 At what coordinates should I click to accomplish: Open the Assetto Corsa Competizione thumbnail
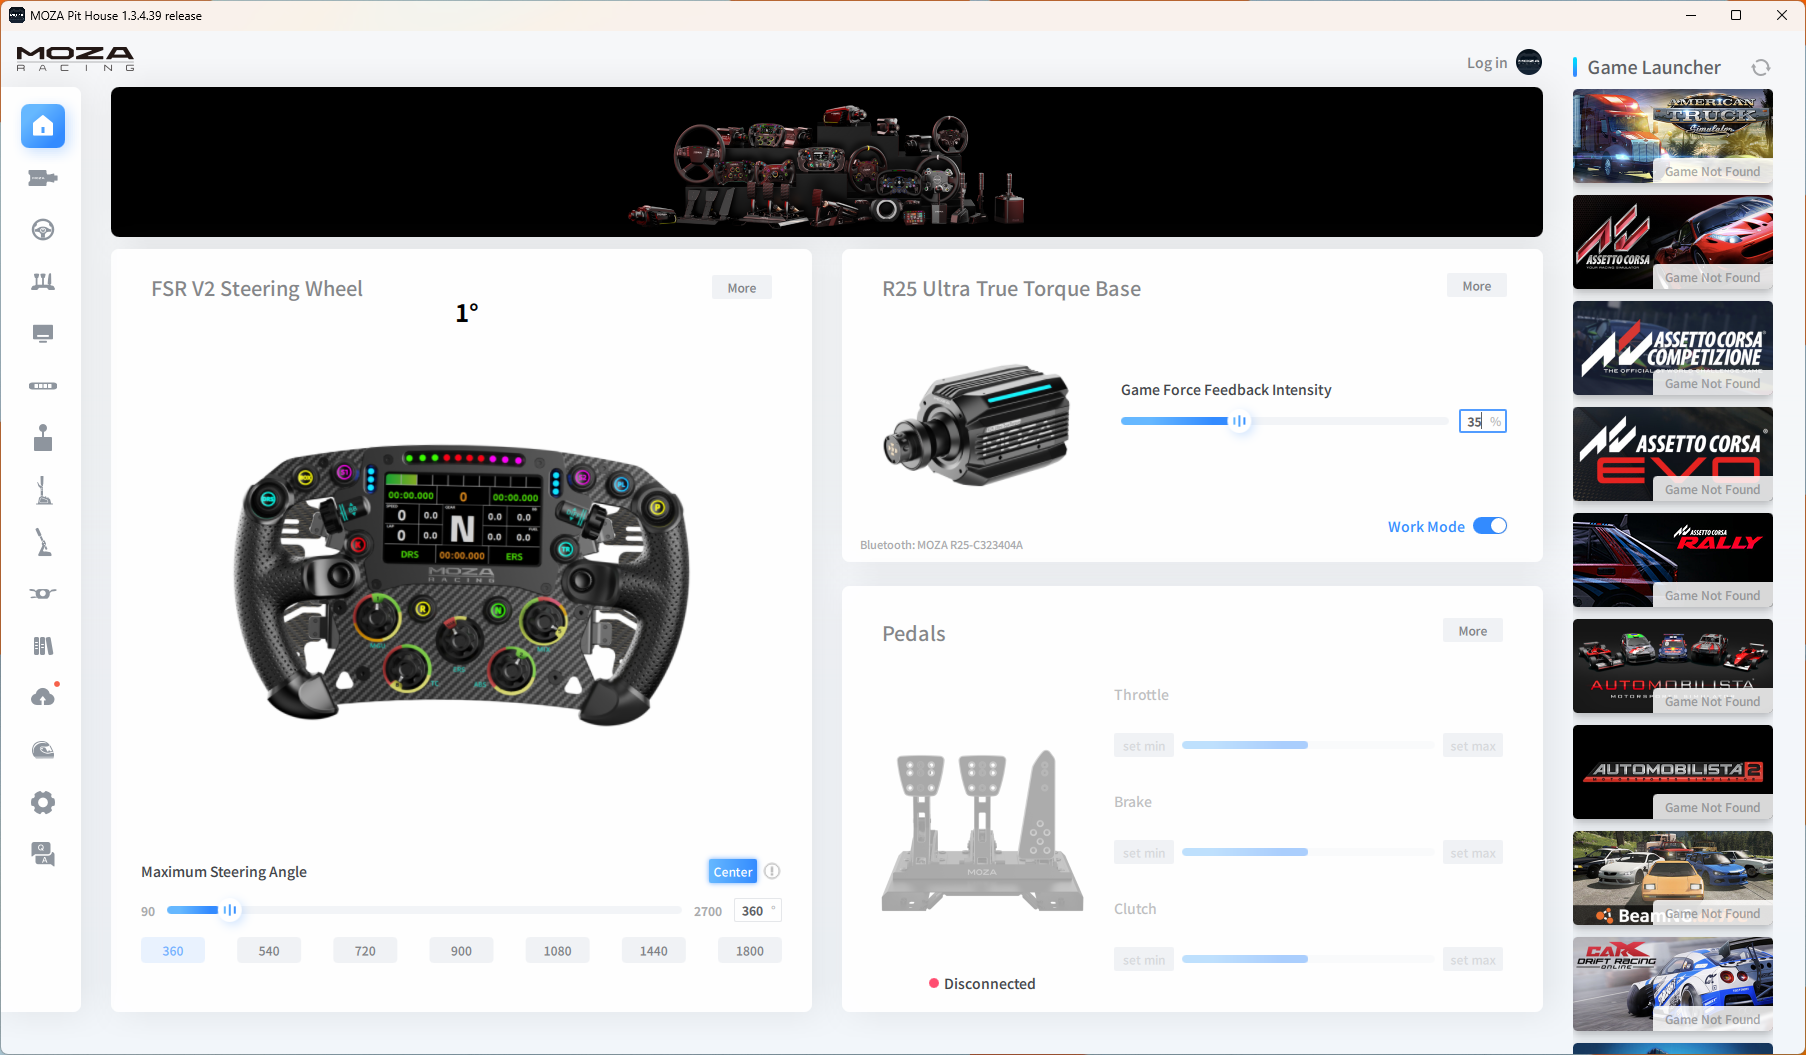tap(1672, 348)
